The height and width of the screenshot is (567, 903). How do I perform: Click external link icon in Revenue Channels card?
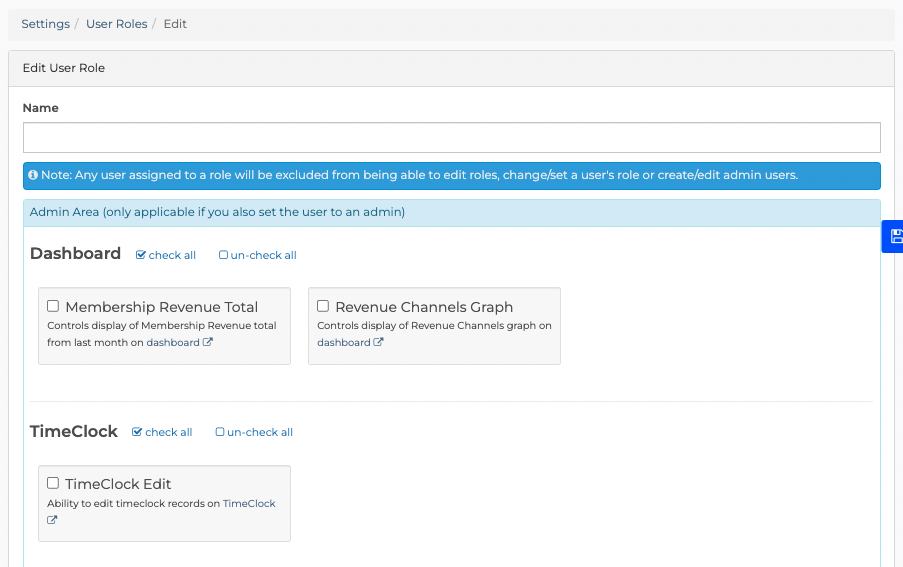point(378,342)
